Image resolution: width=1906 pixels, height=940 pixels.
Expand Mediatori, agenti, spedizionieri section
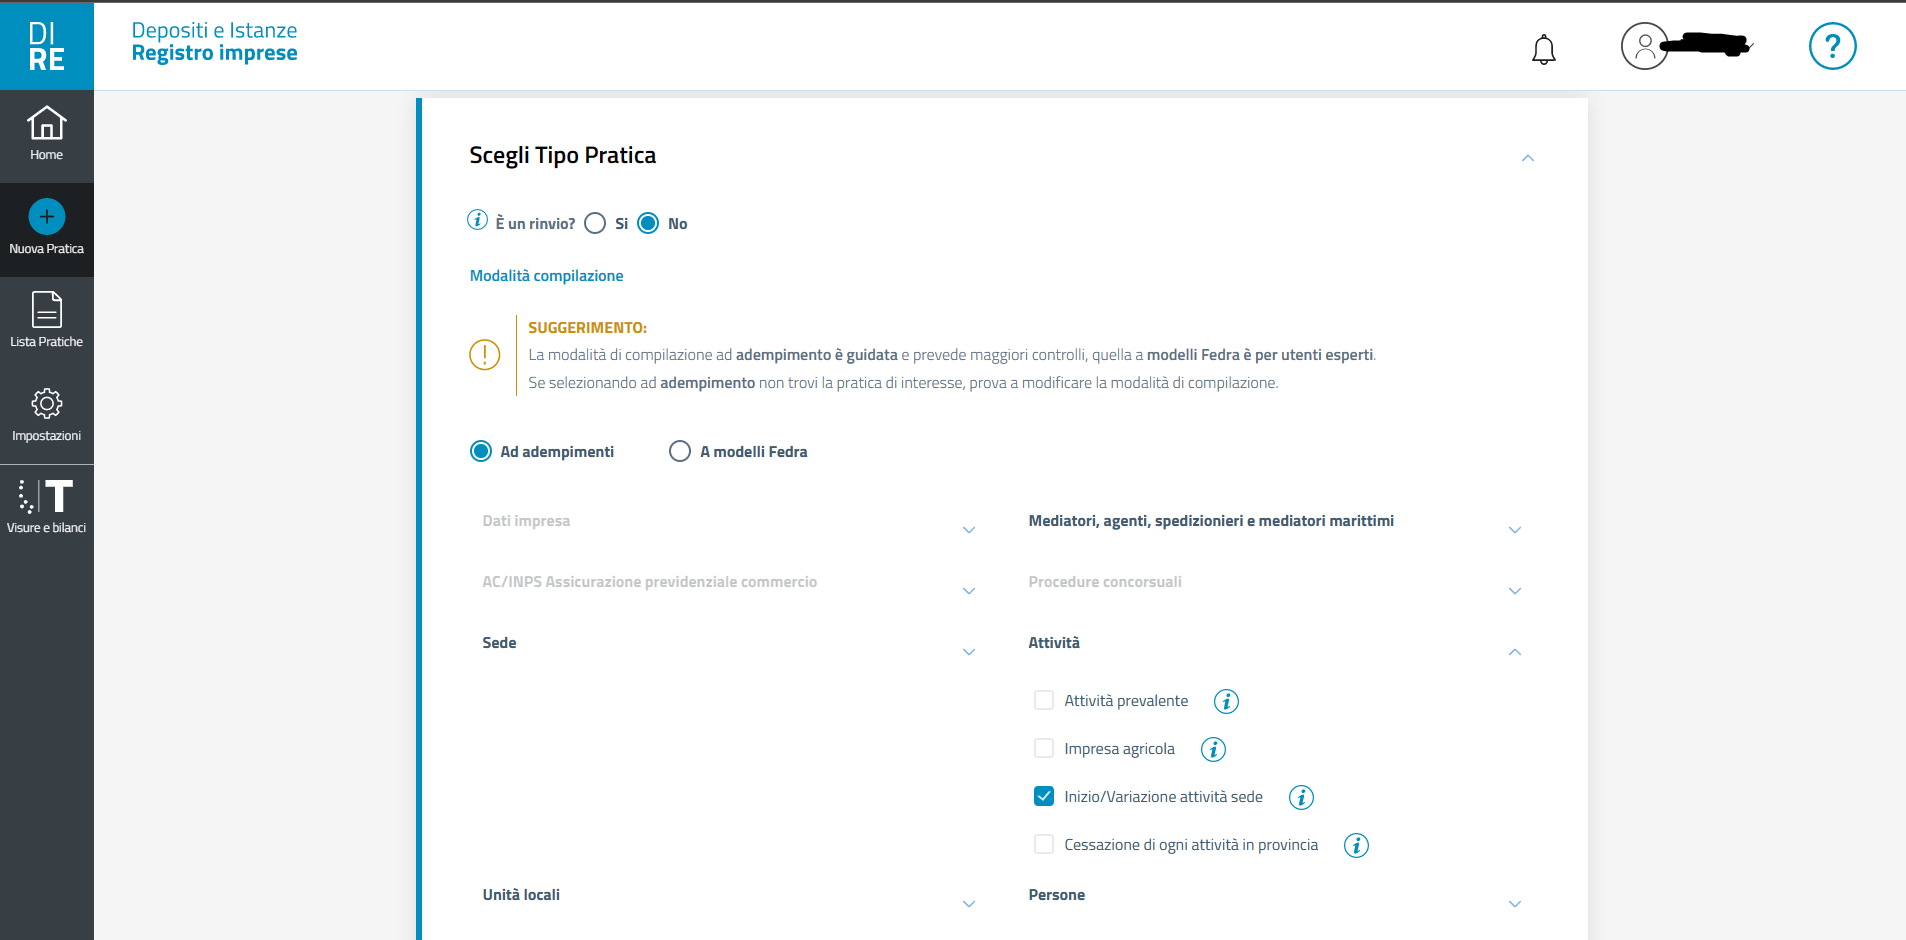(1514, 530)
